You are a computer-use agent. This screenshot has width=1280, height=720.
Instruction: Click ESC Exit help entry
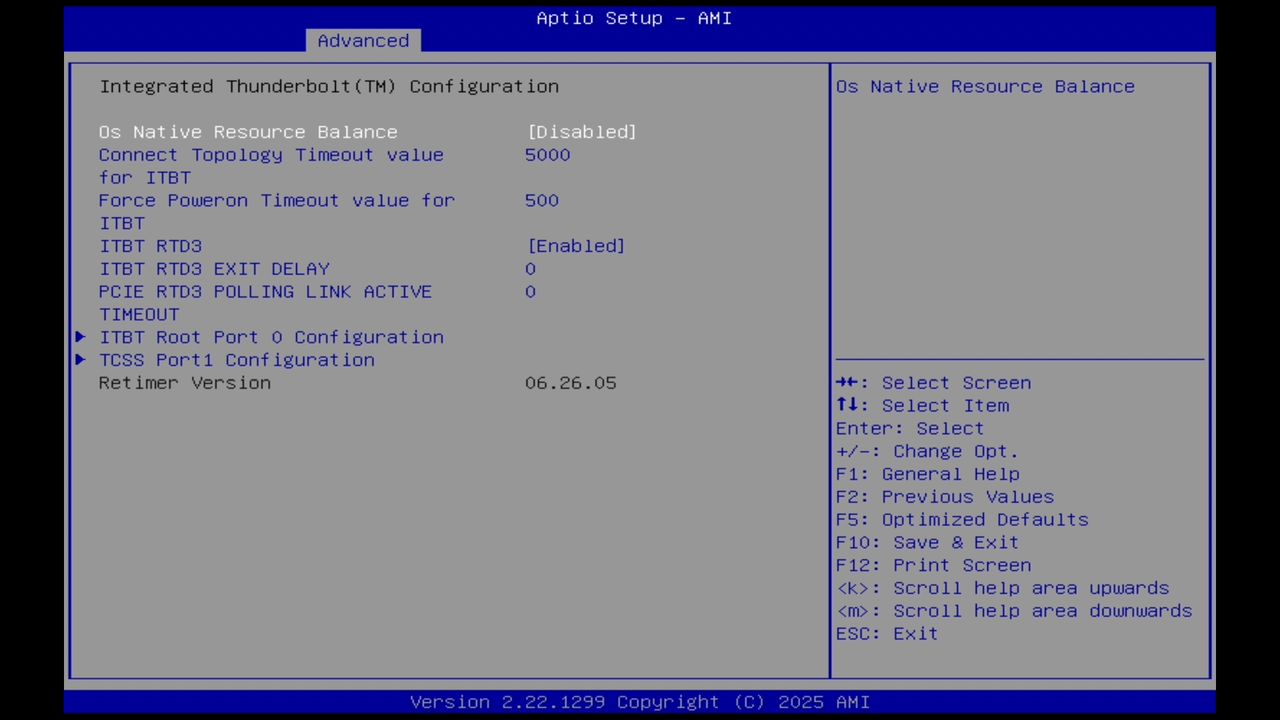click(x=886, y=633)
